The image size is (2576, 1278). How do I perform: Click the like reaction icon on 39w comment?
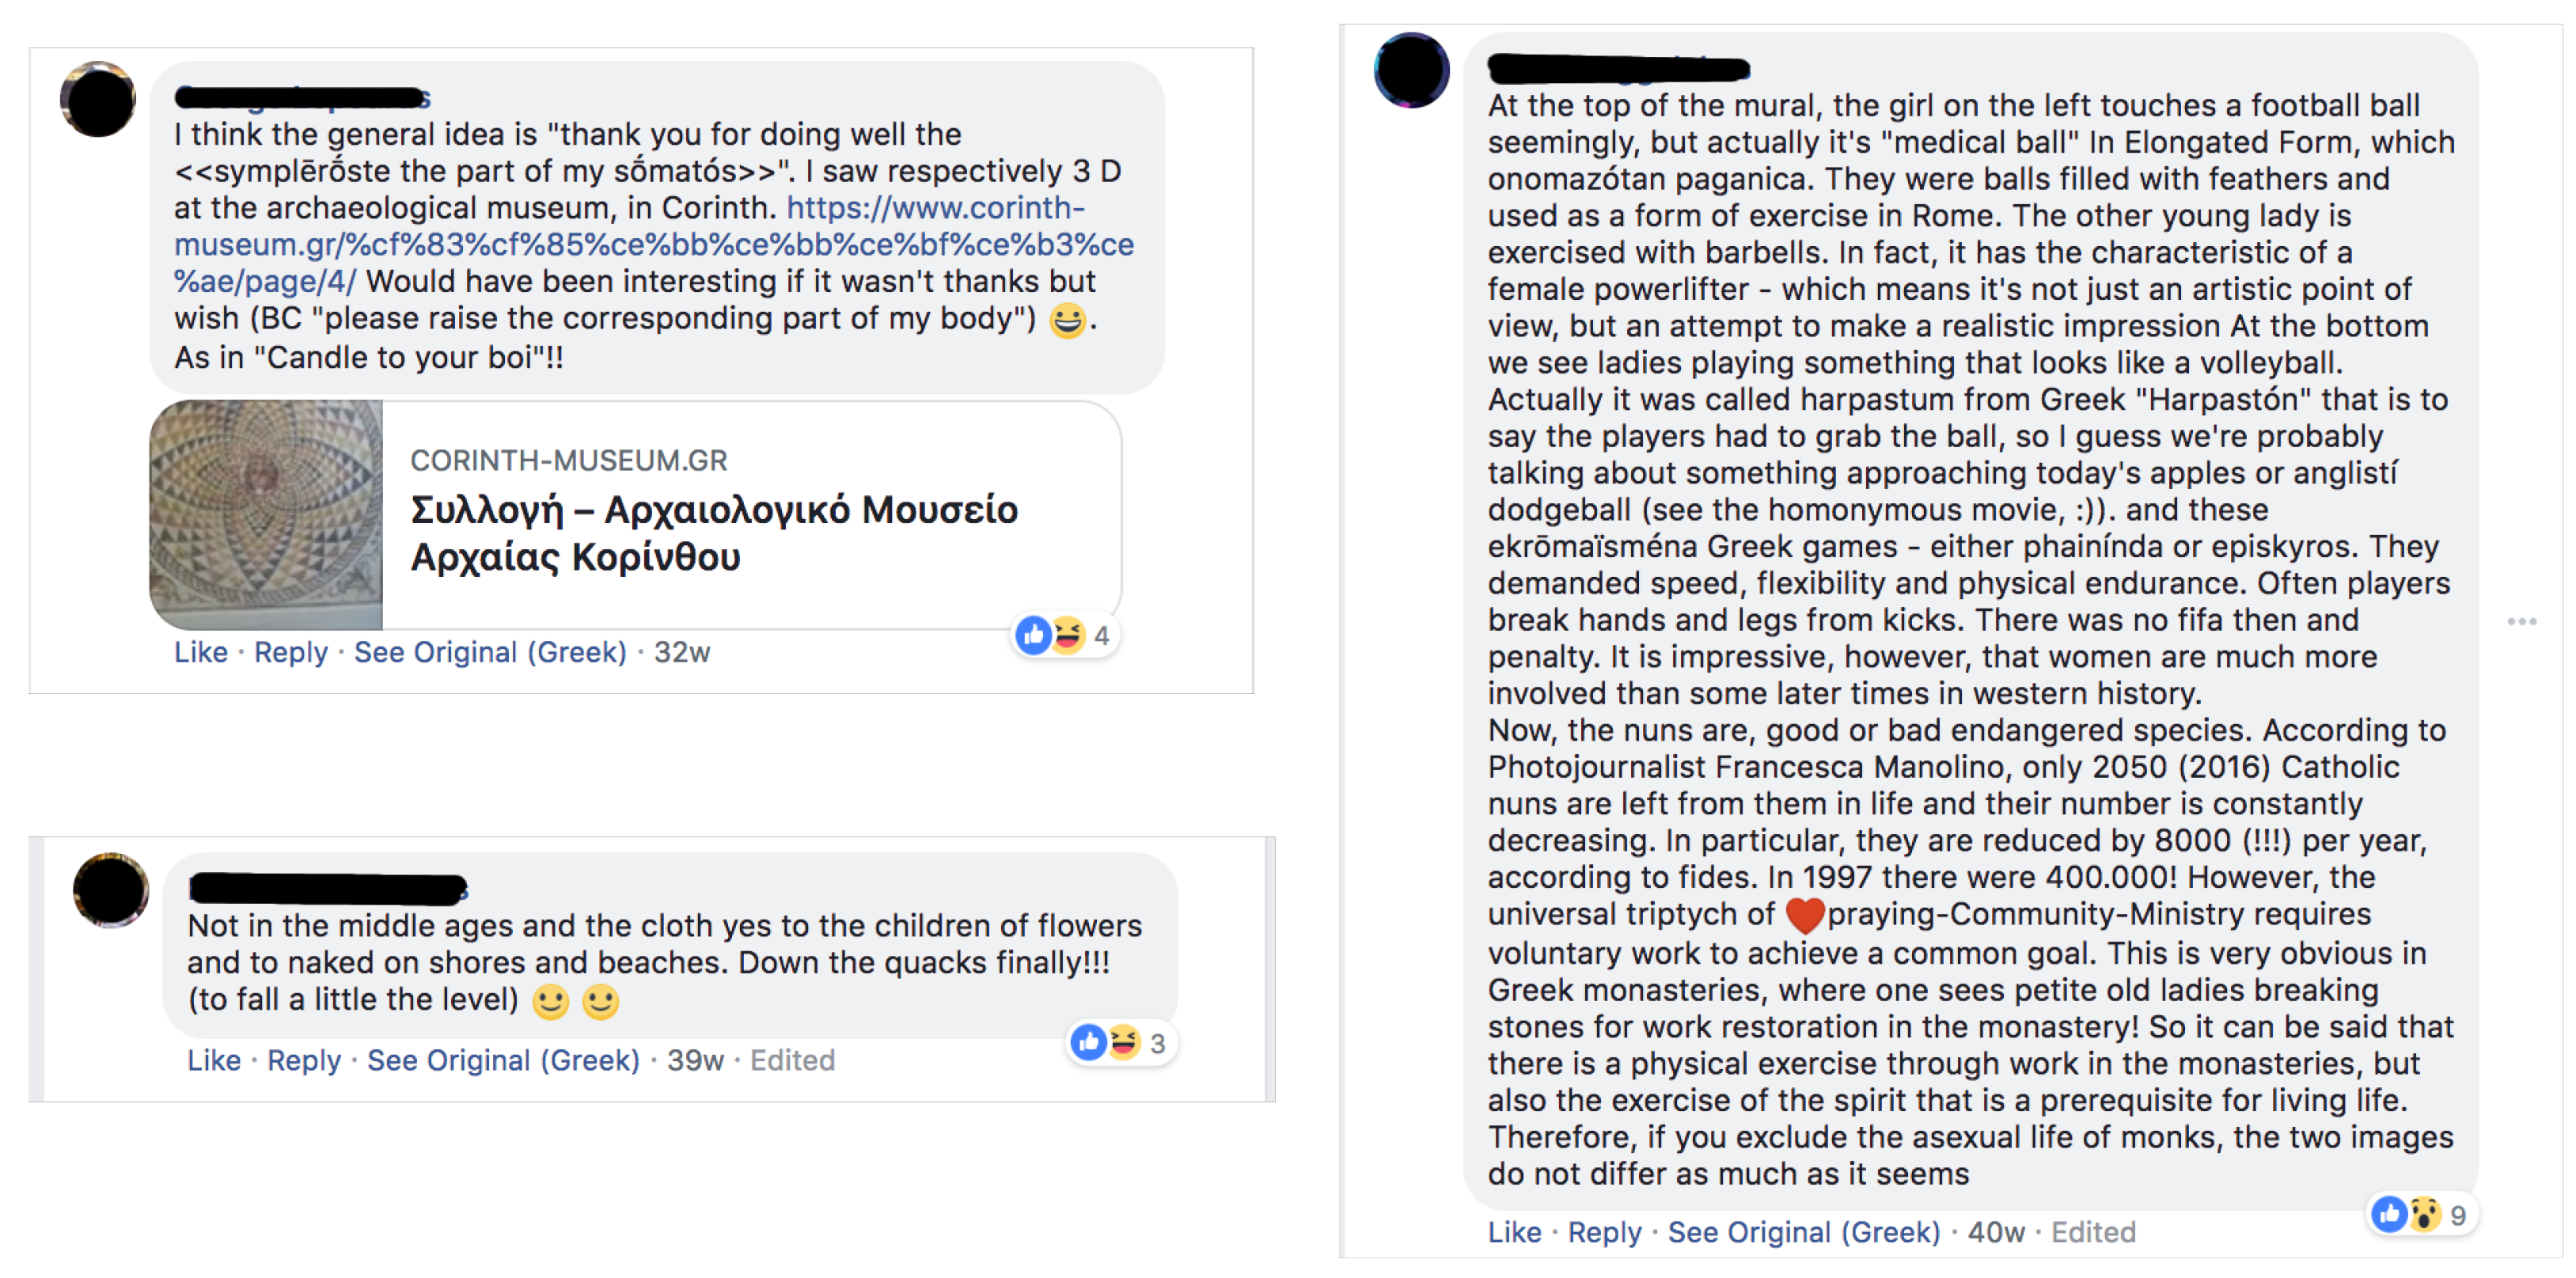click(x=1088, y=1042)
